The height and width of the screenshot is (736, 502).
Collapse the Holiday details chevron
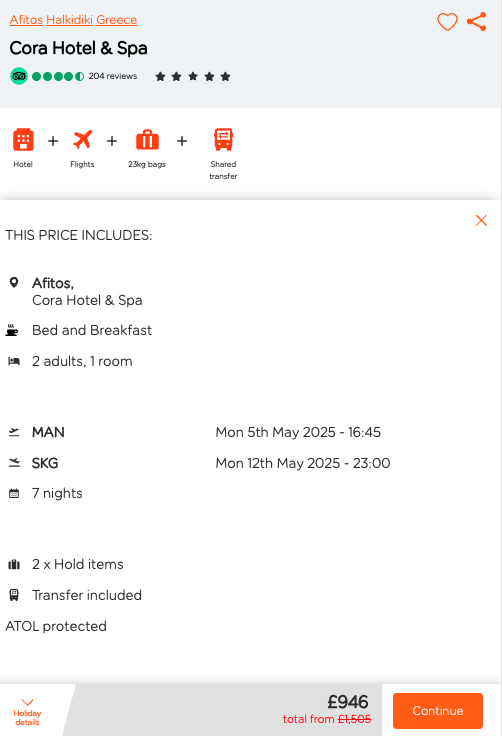pyautogui.click(x=27, y=702)
